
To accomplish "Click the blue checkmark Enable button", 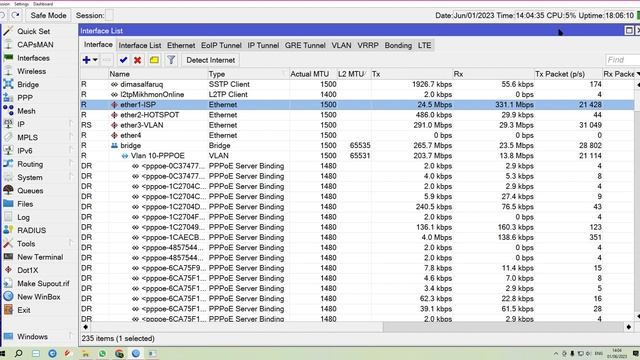I will 123,60.
